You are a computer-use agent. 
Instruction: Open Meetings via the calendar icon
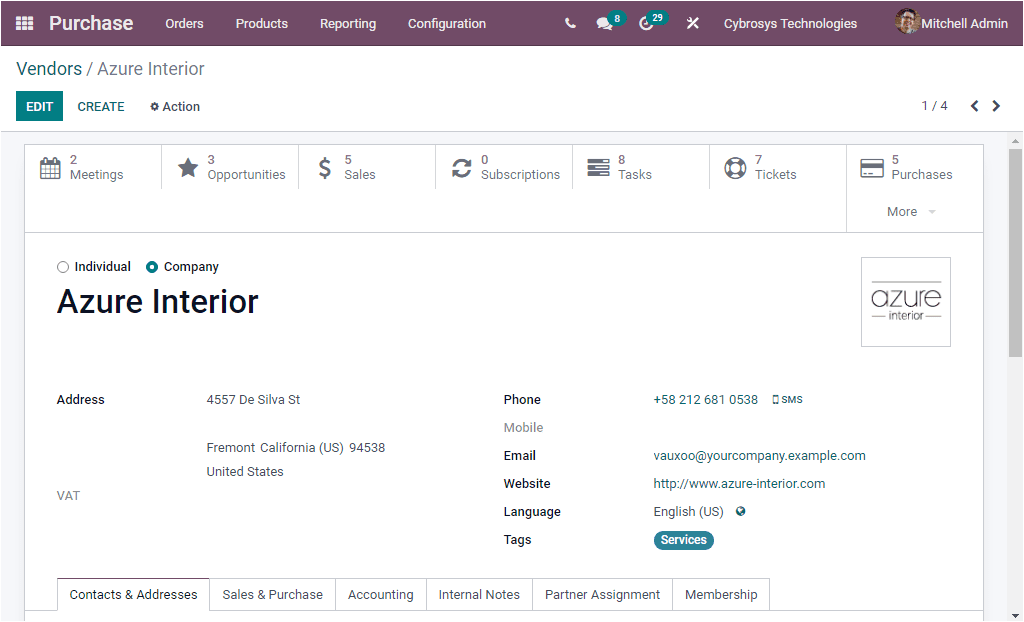coord(50,168)
